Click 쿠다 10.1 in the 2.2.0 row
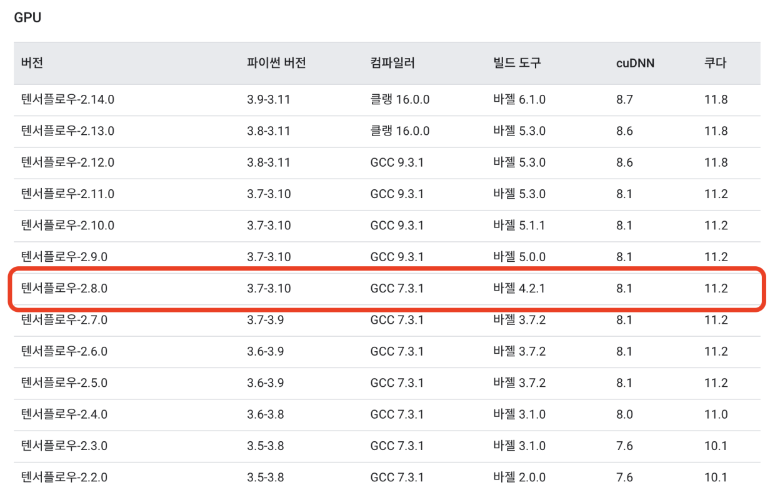Viewport: 771px width, 490px height. point(716,477)
